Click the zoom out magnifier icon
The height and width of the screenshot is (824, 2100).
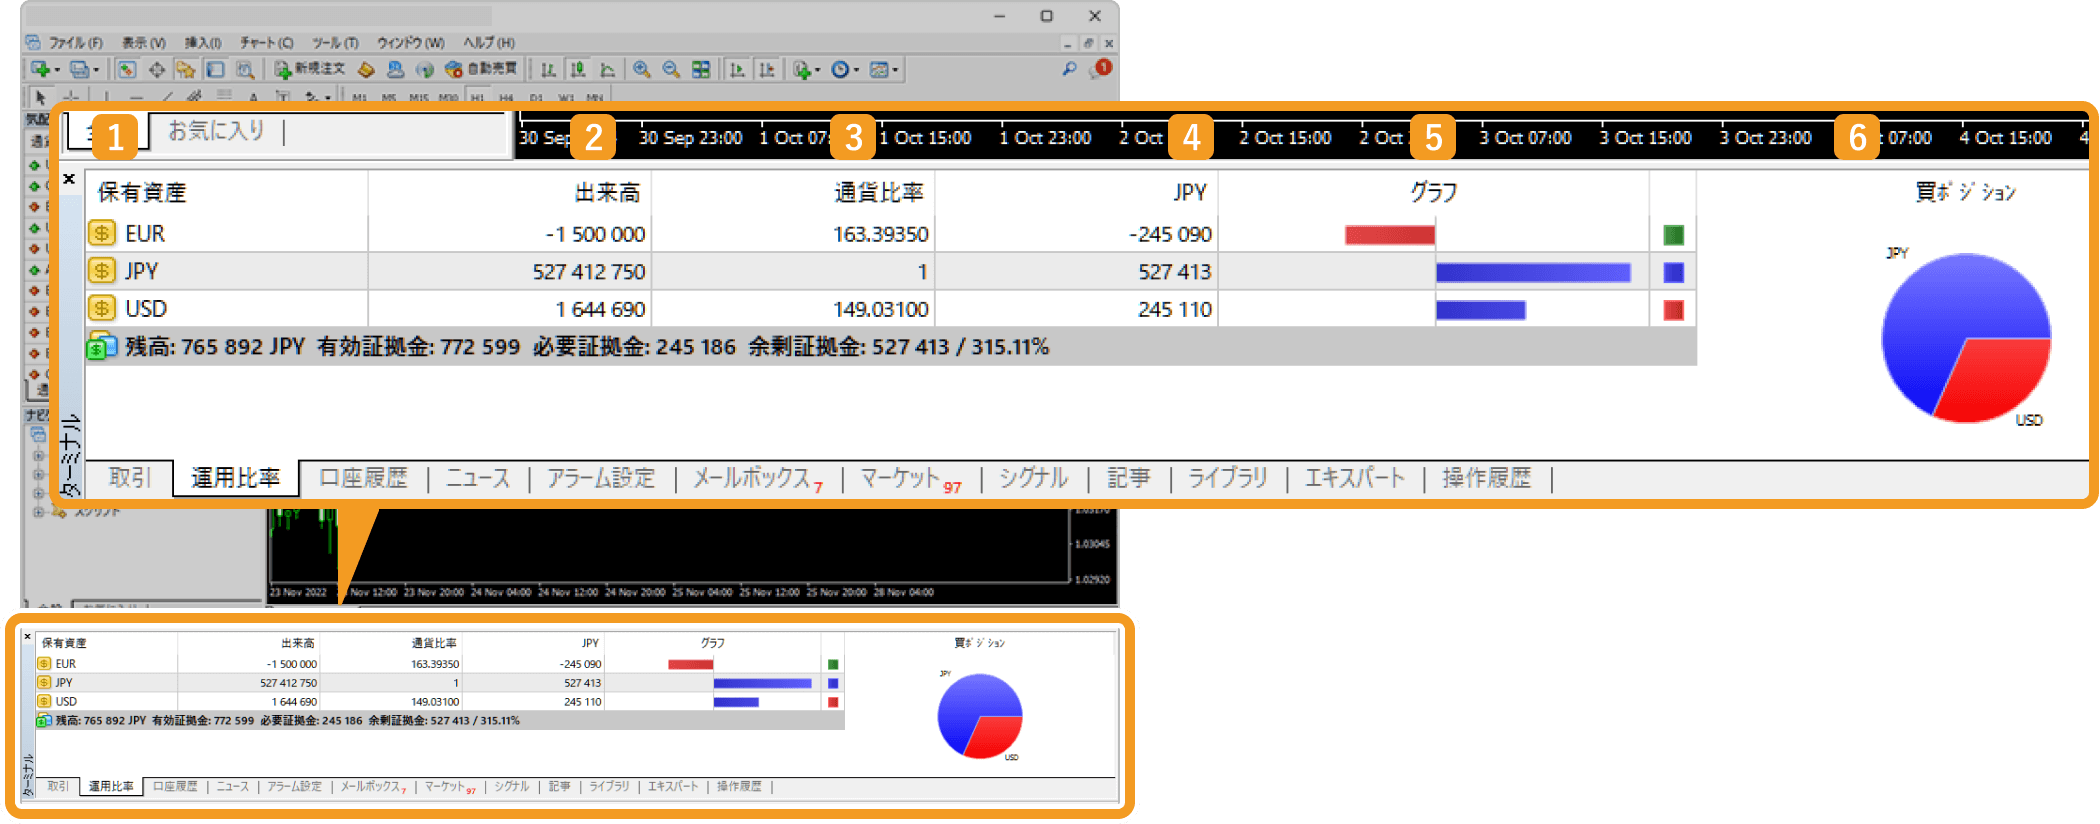pos(671,69)
